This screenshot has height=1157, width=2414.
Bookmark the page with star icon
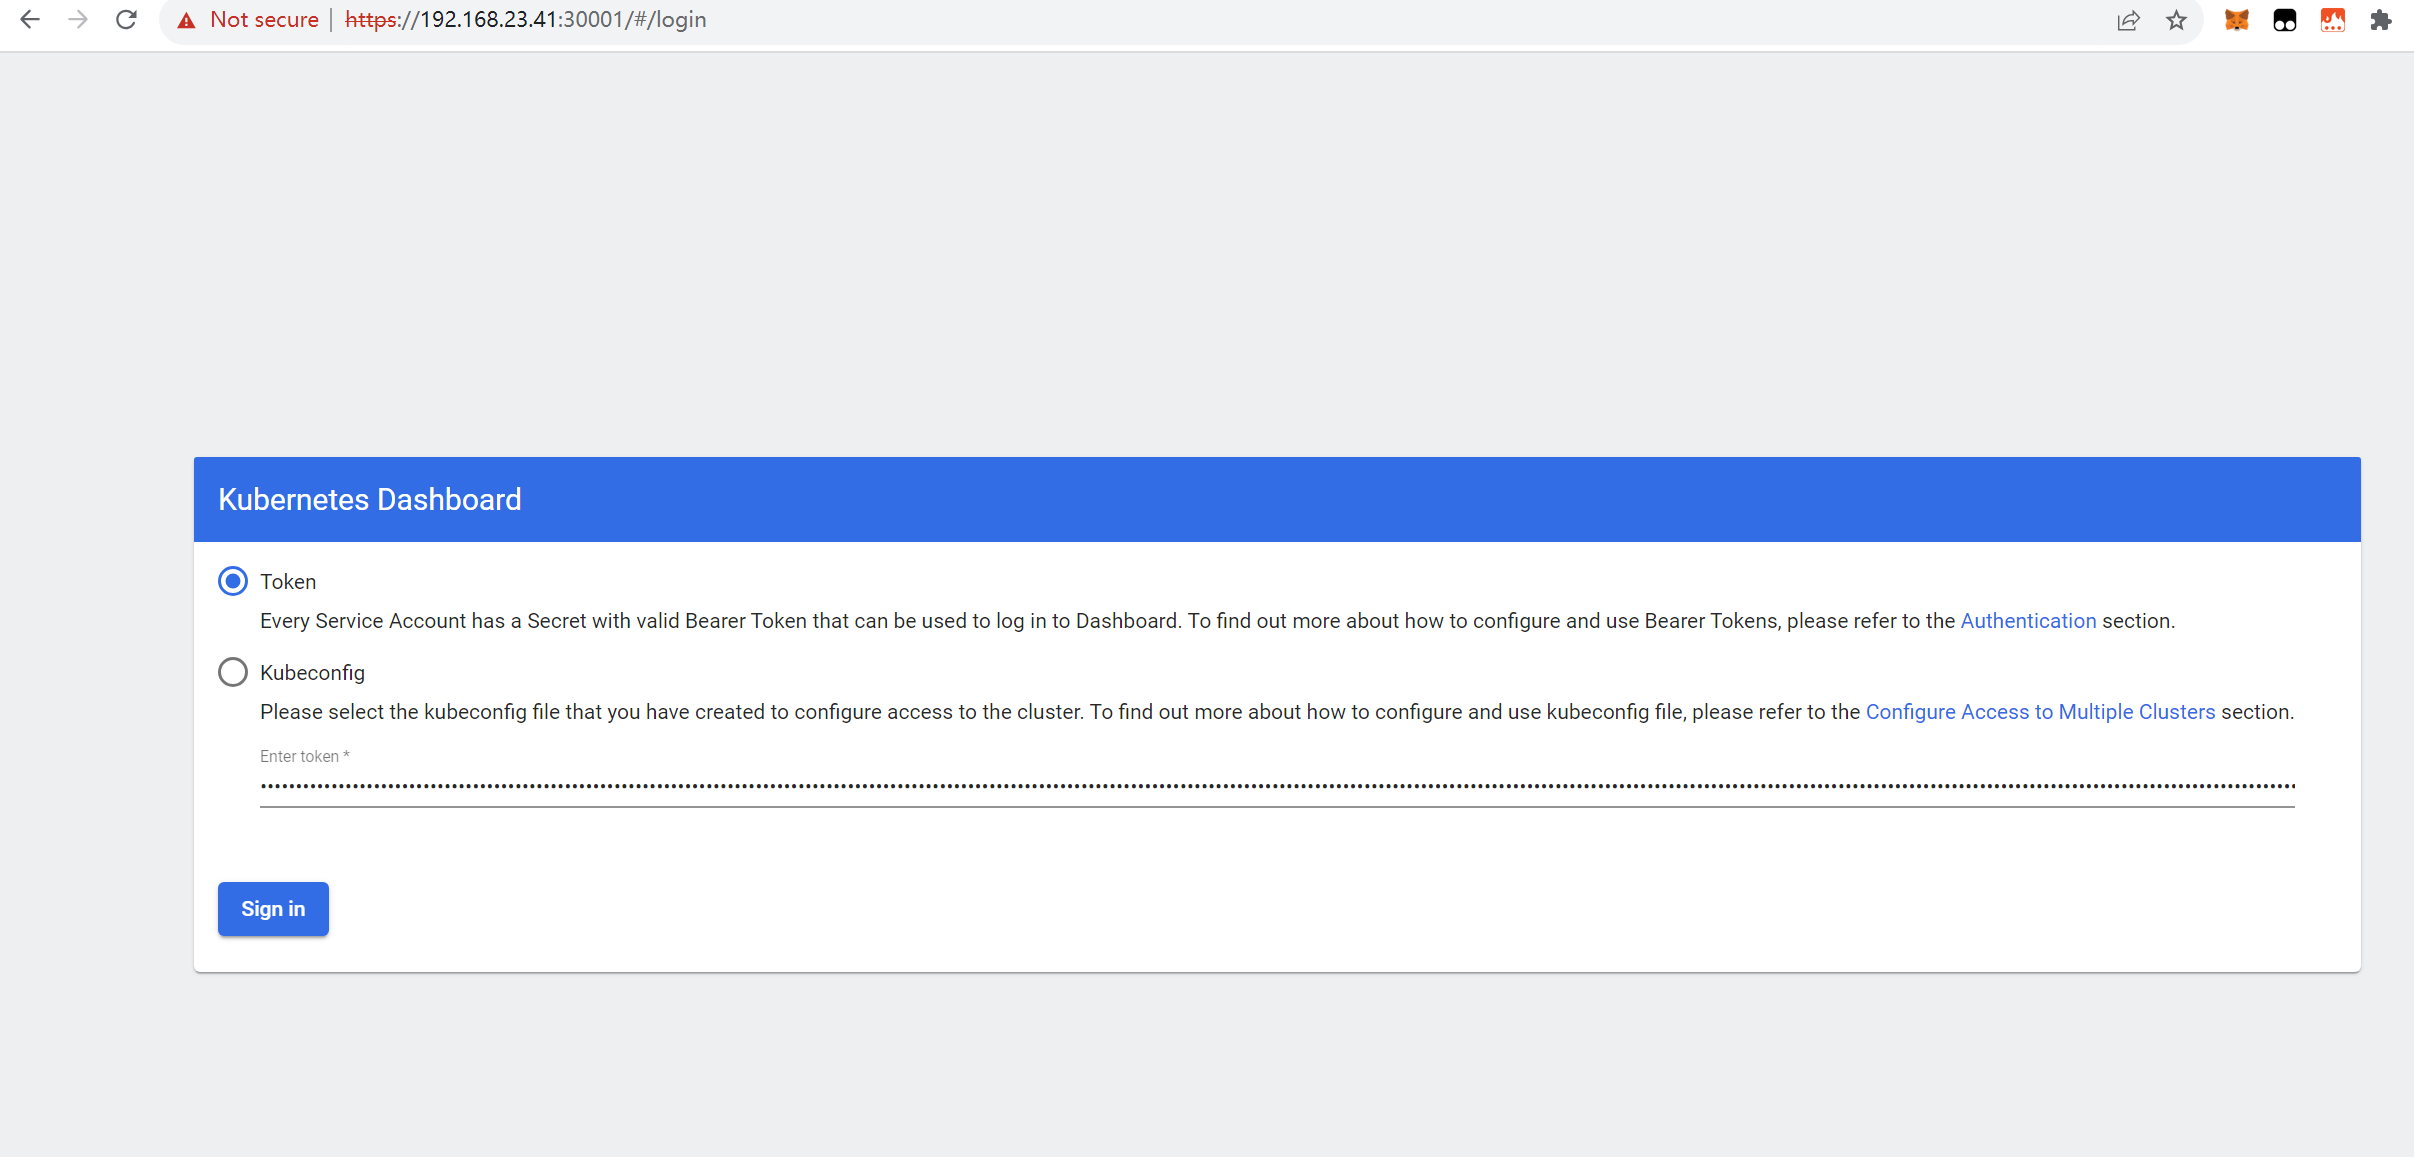[x=2176, y=21]
